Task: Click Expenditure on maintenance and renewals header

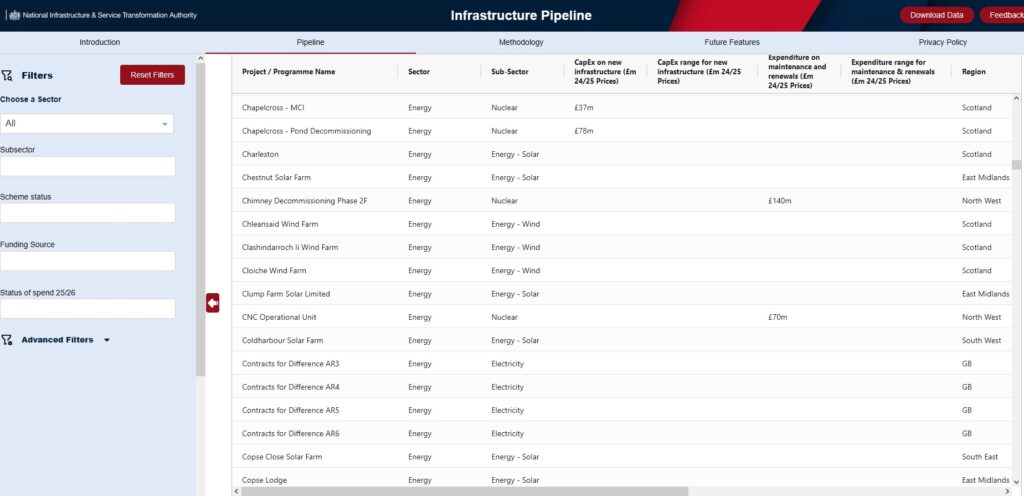Action: tap(797, 72)
